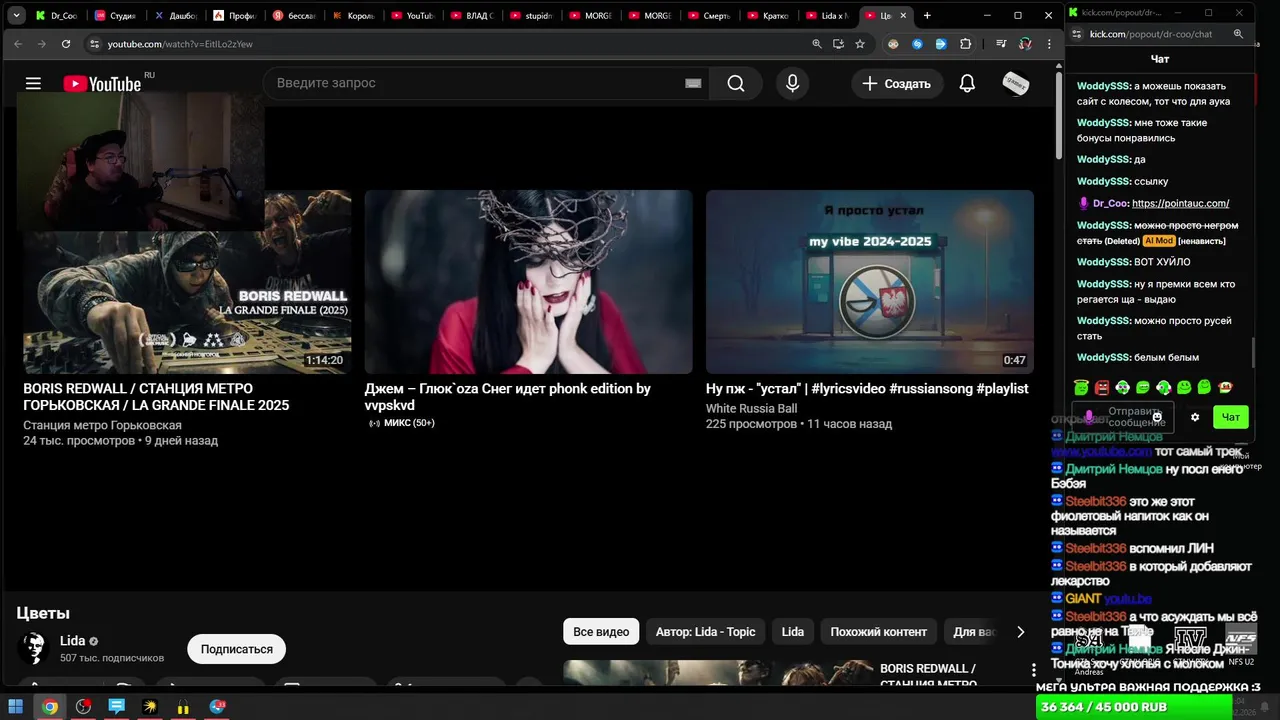
Task: Select the Похожий контент chip
Action: [879, 631]
